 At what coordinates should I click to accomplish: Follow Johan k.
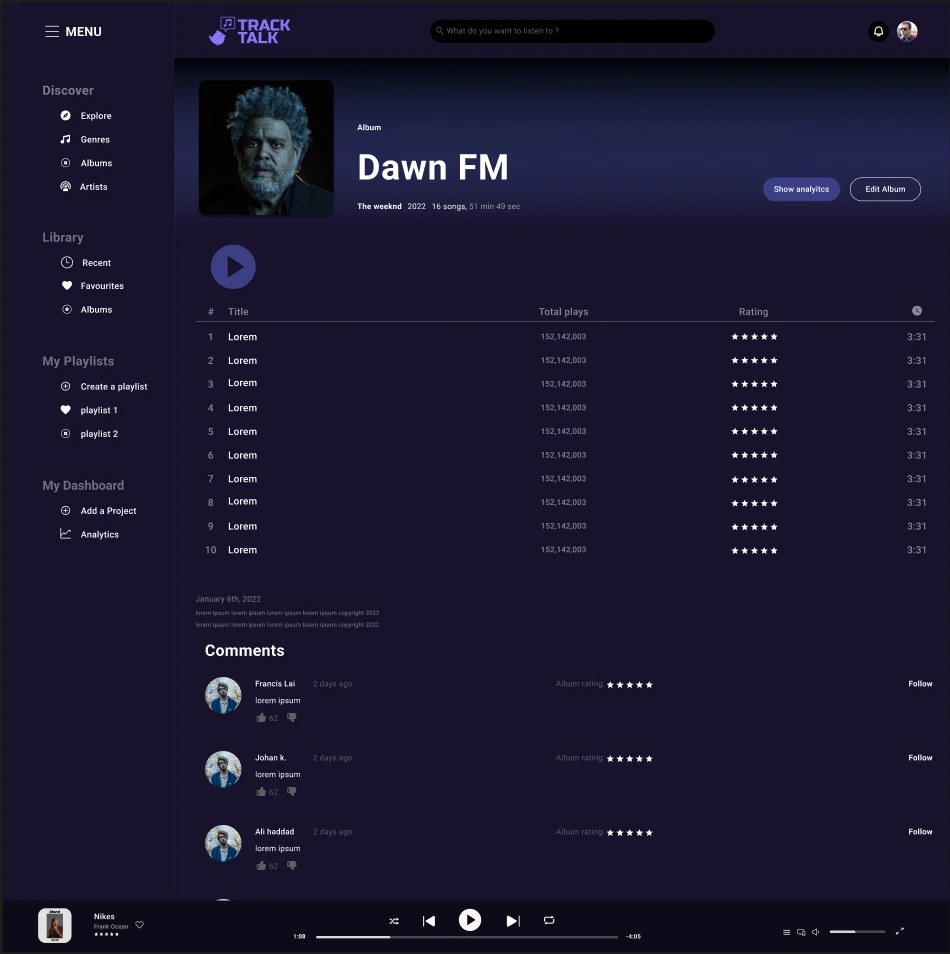pos(920,758)
